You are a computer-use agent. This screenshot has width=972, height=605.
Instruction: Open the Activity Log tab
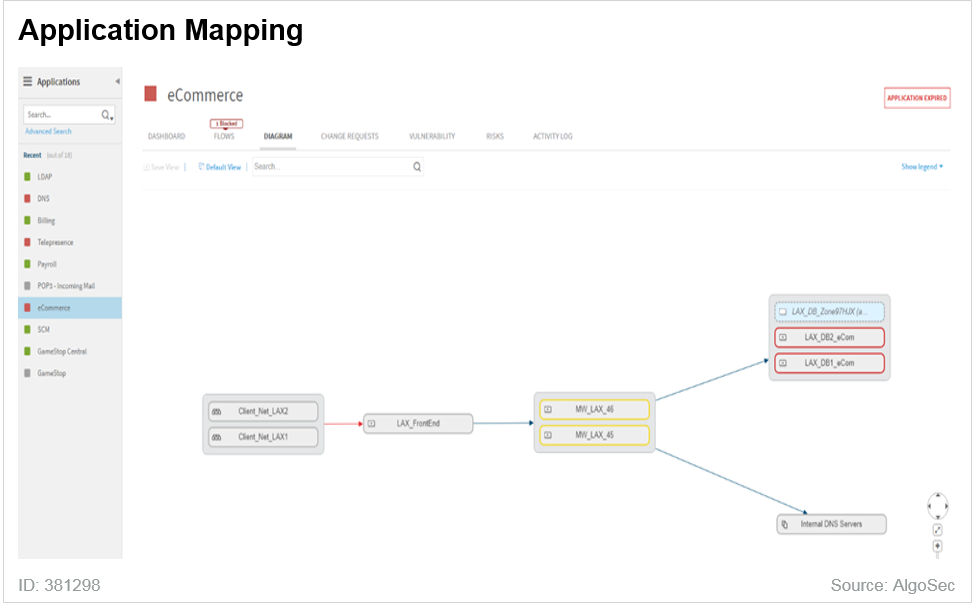(553, 136)
